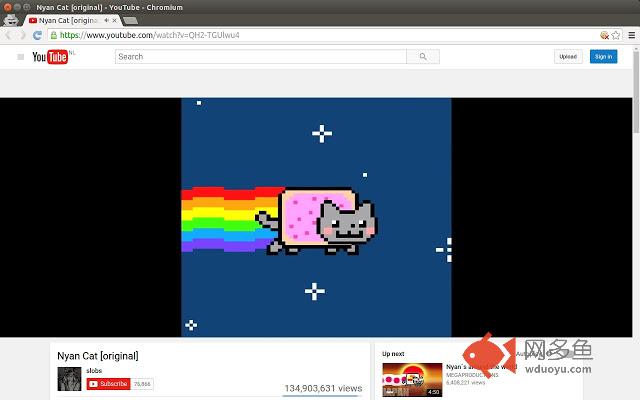640x400 pixels.
Task: Click the Up next heading
Action: coord(393,354)
